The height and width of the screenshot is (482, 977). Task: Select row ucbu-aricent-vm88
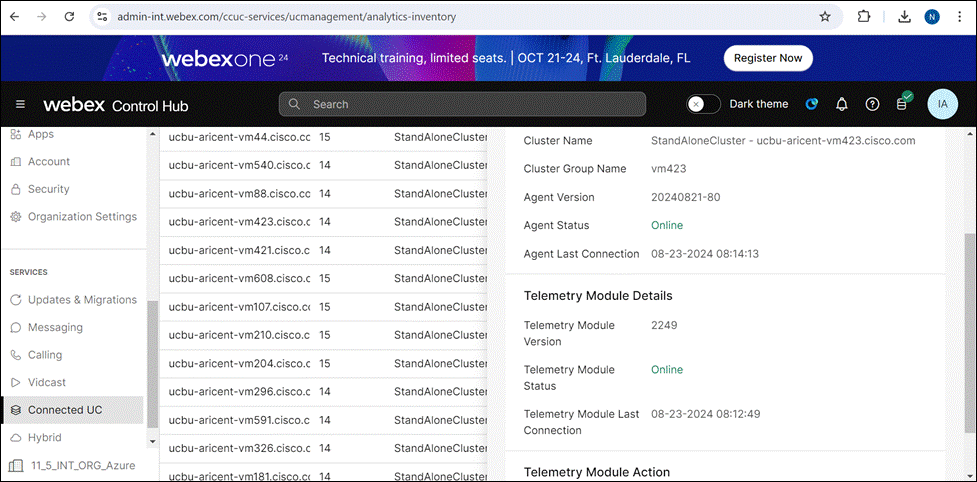(x=324, y=194)
